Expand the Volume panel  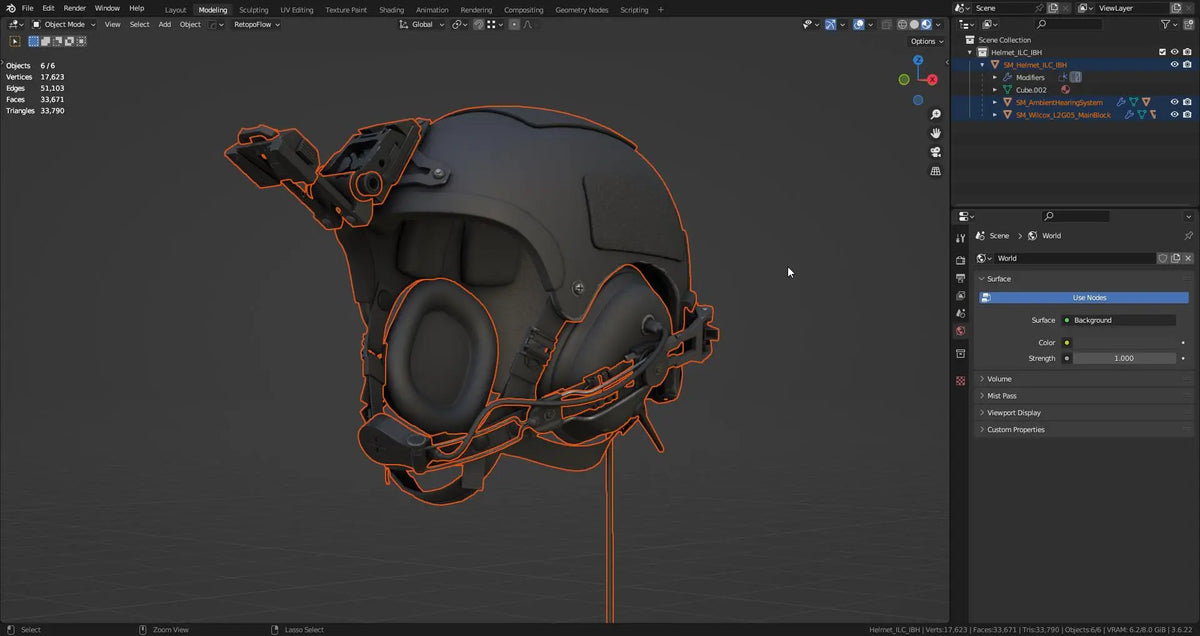[x=1084, y=379]
